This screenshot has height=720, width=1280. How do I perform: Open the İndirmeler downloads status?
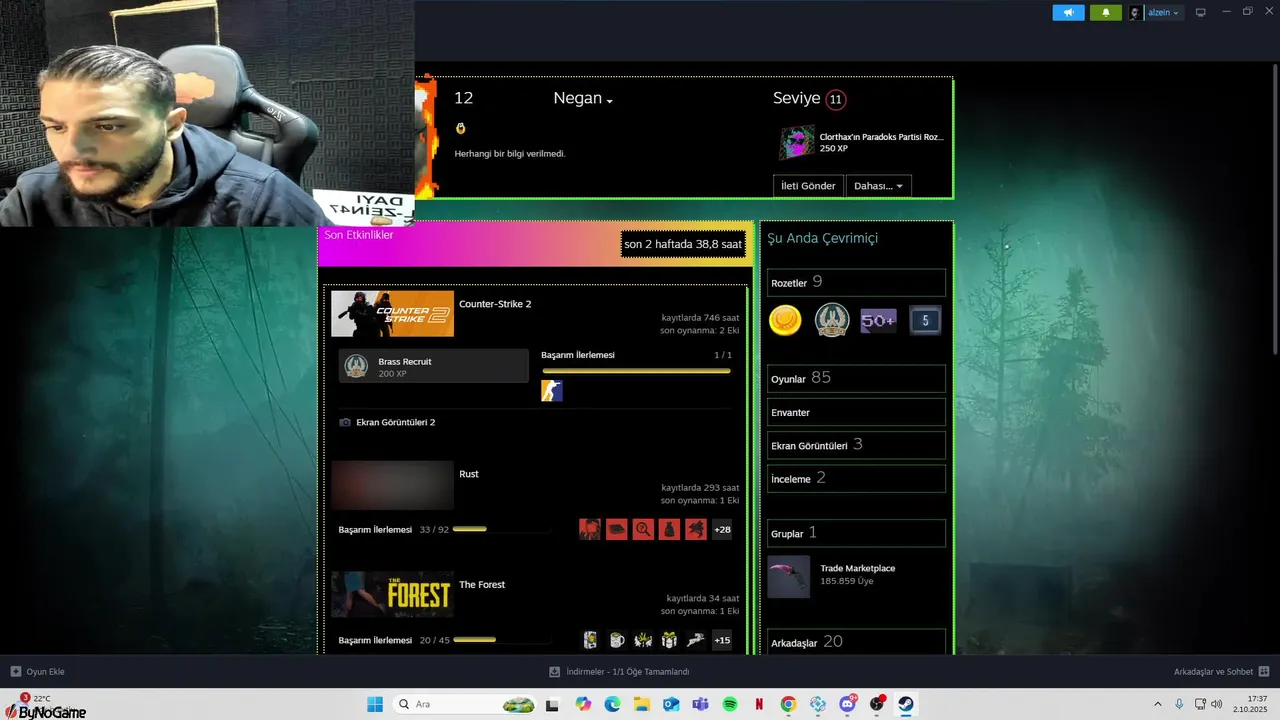[619, 672]
